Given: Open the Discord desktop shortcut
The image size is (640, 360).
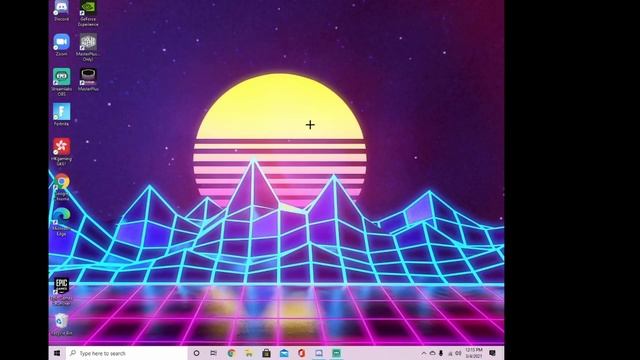Looking at the screenshot, I should [x=62, y=10].
